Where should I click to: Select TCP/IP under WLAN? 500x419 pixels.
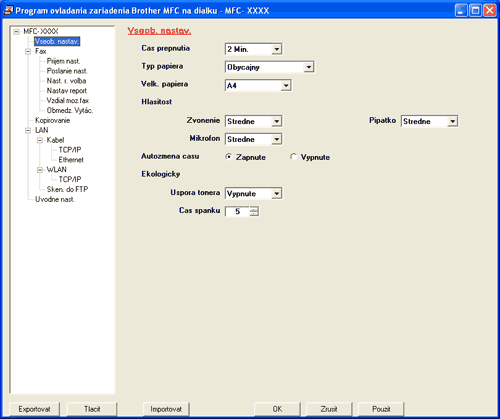click(x=70, y=179)
